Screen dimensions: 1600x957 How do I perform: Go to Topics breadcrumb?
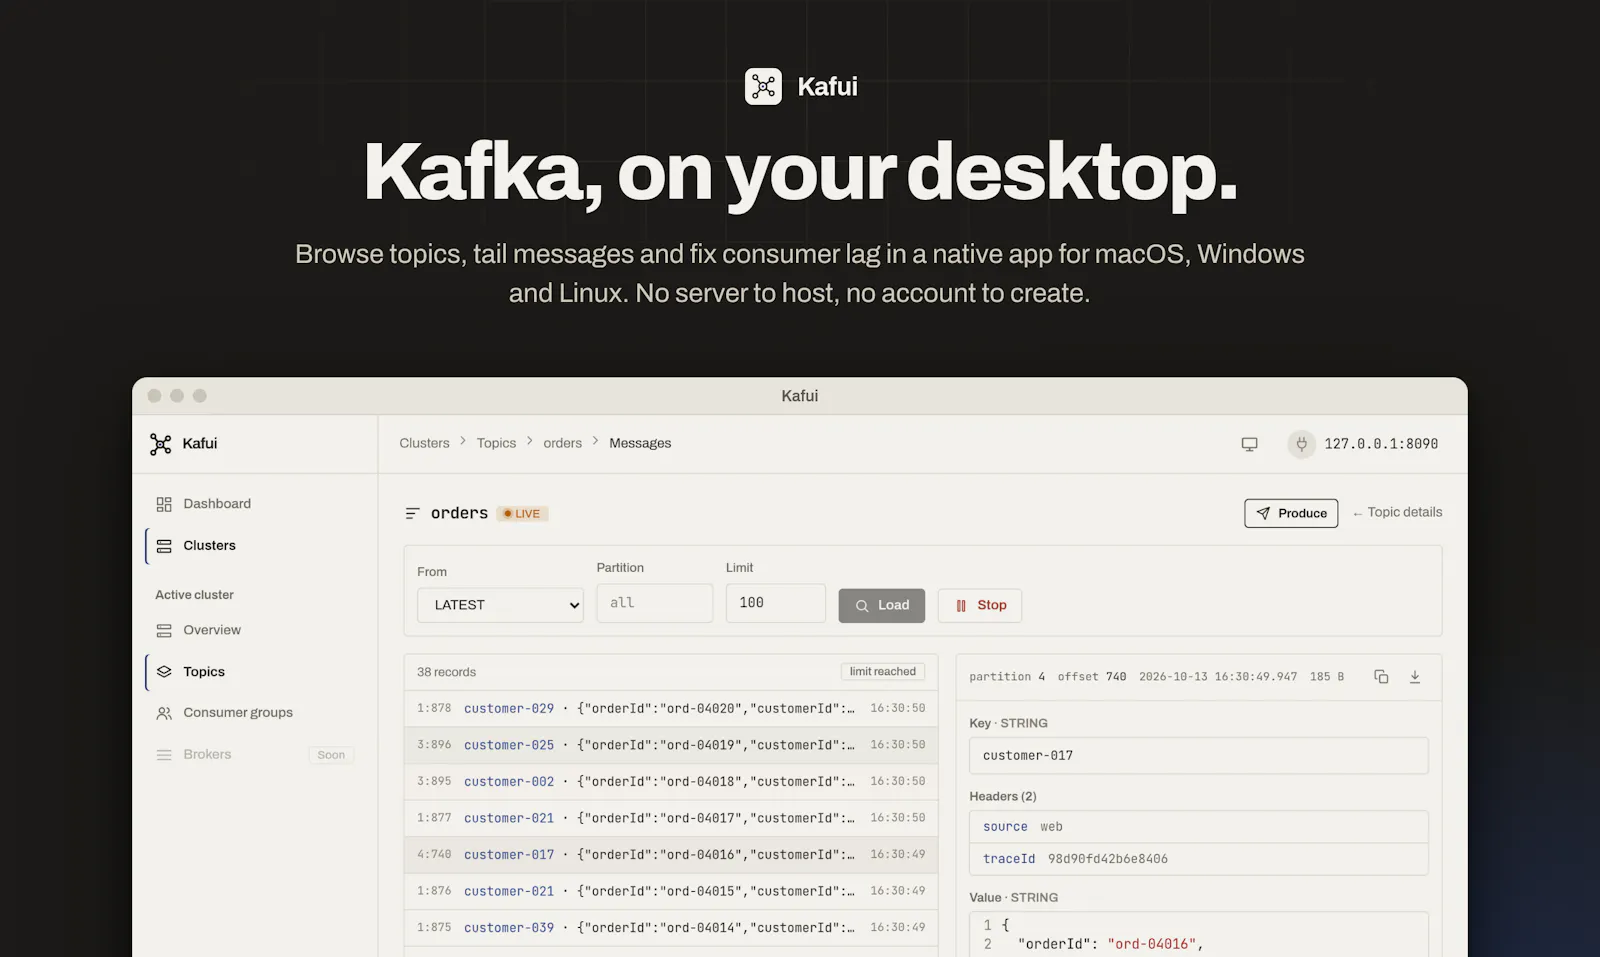pyautogui.click(x=496, y=443)
